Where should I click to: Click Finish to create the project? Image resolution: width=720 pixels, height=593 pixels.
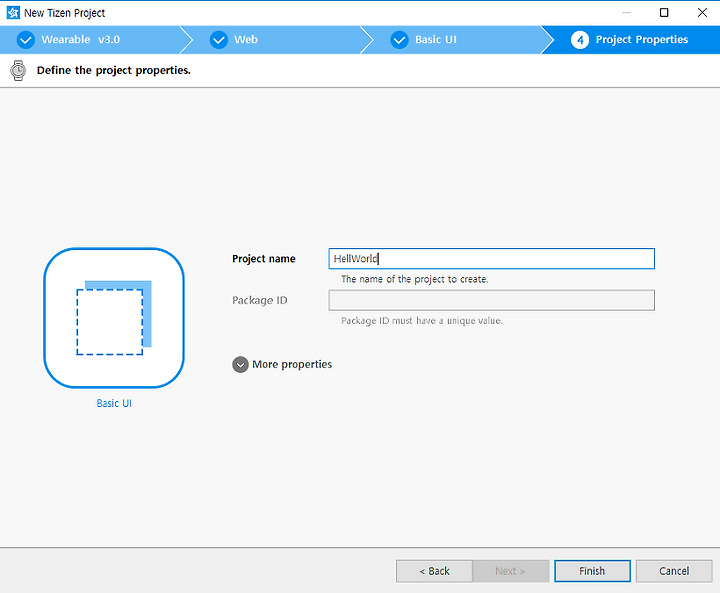[x=592, y=571]
